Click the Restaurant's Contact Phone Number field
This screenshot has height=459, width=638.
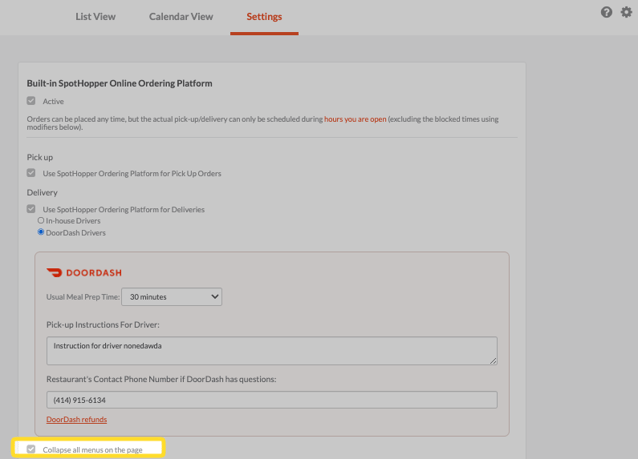[272, 400]
